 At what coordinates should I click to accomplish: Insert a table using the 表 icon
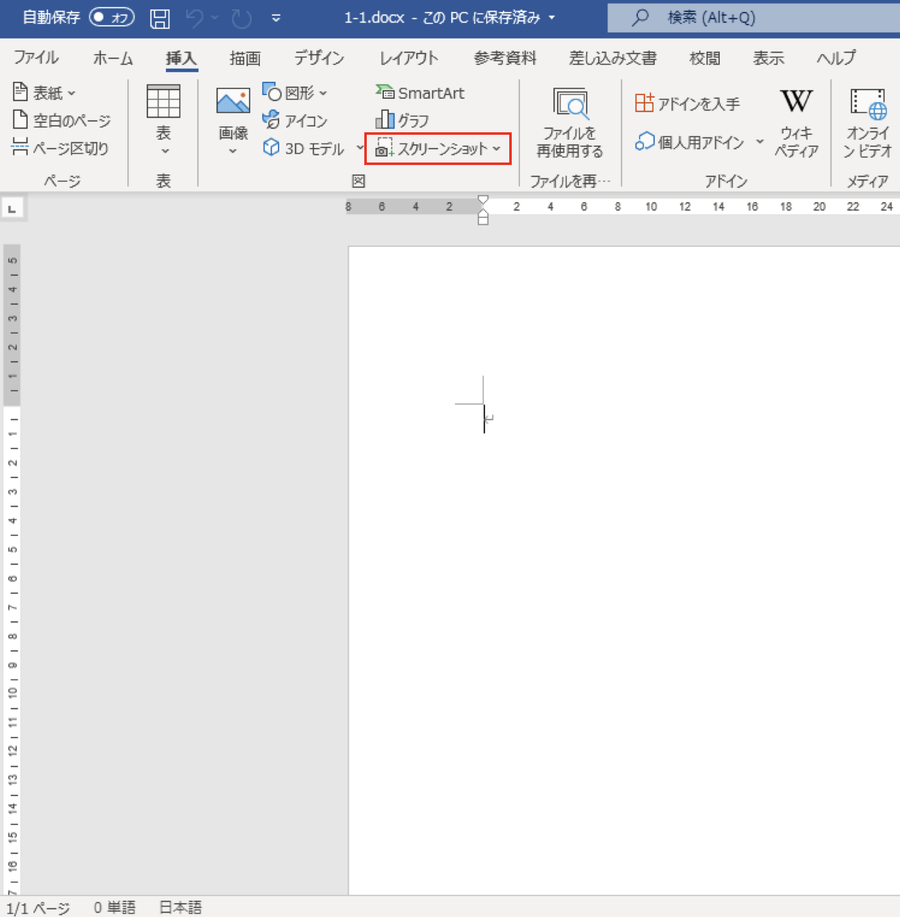tap(163, 119)
